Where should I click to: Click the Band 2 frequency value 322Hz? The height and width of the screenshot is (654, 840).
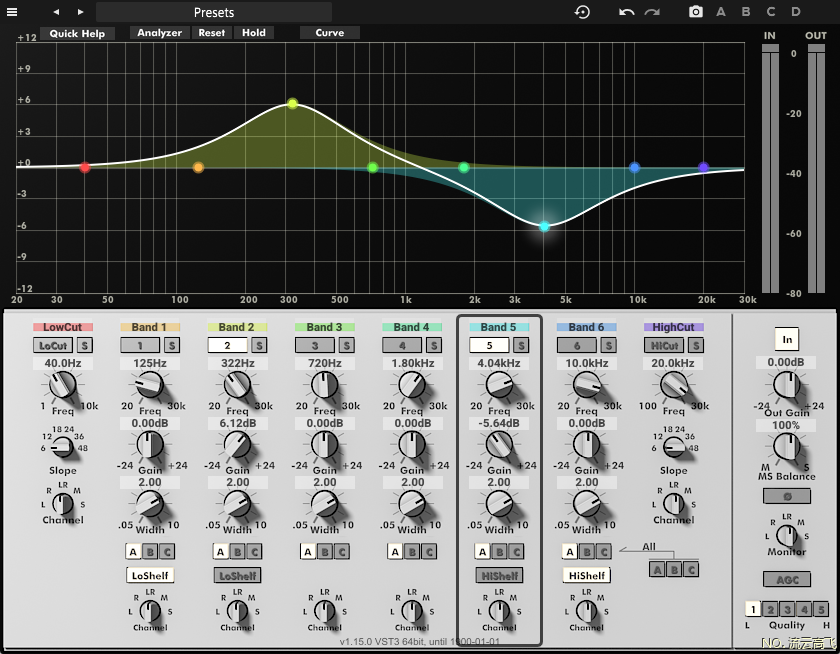tap(237, 363)
